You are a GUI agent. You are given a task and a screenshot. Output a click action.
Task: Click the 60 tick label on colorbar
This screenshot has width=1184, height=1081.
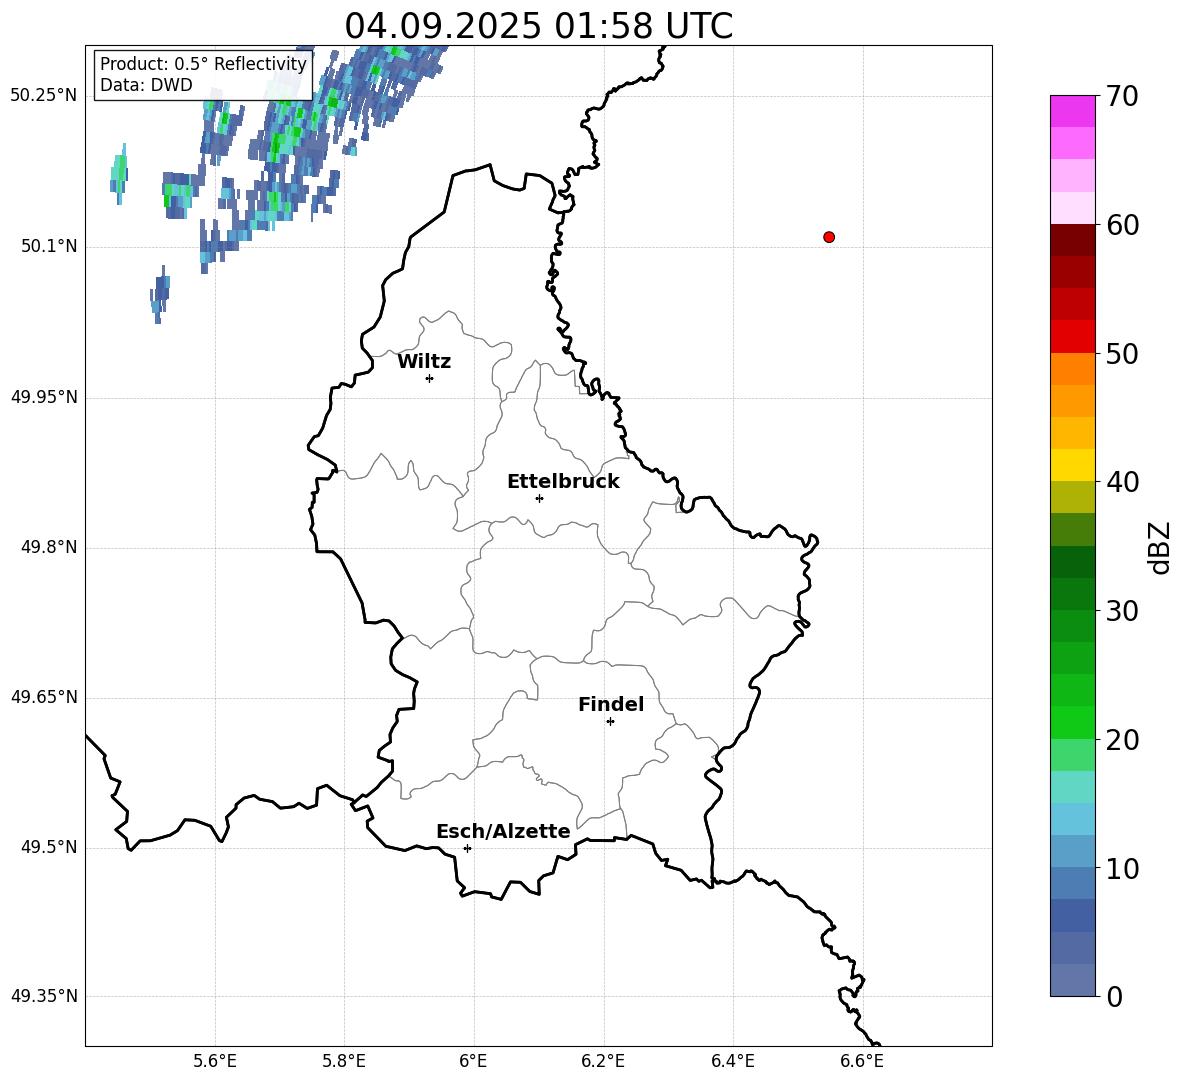tap(1122, 225)
